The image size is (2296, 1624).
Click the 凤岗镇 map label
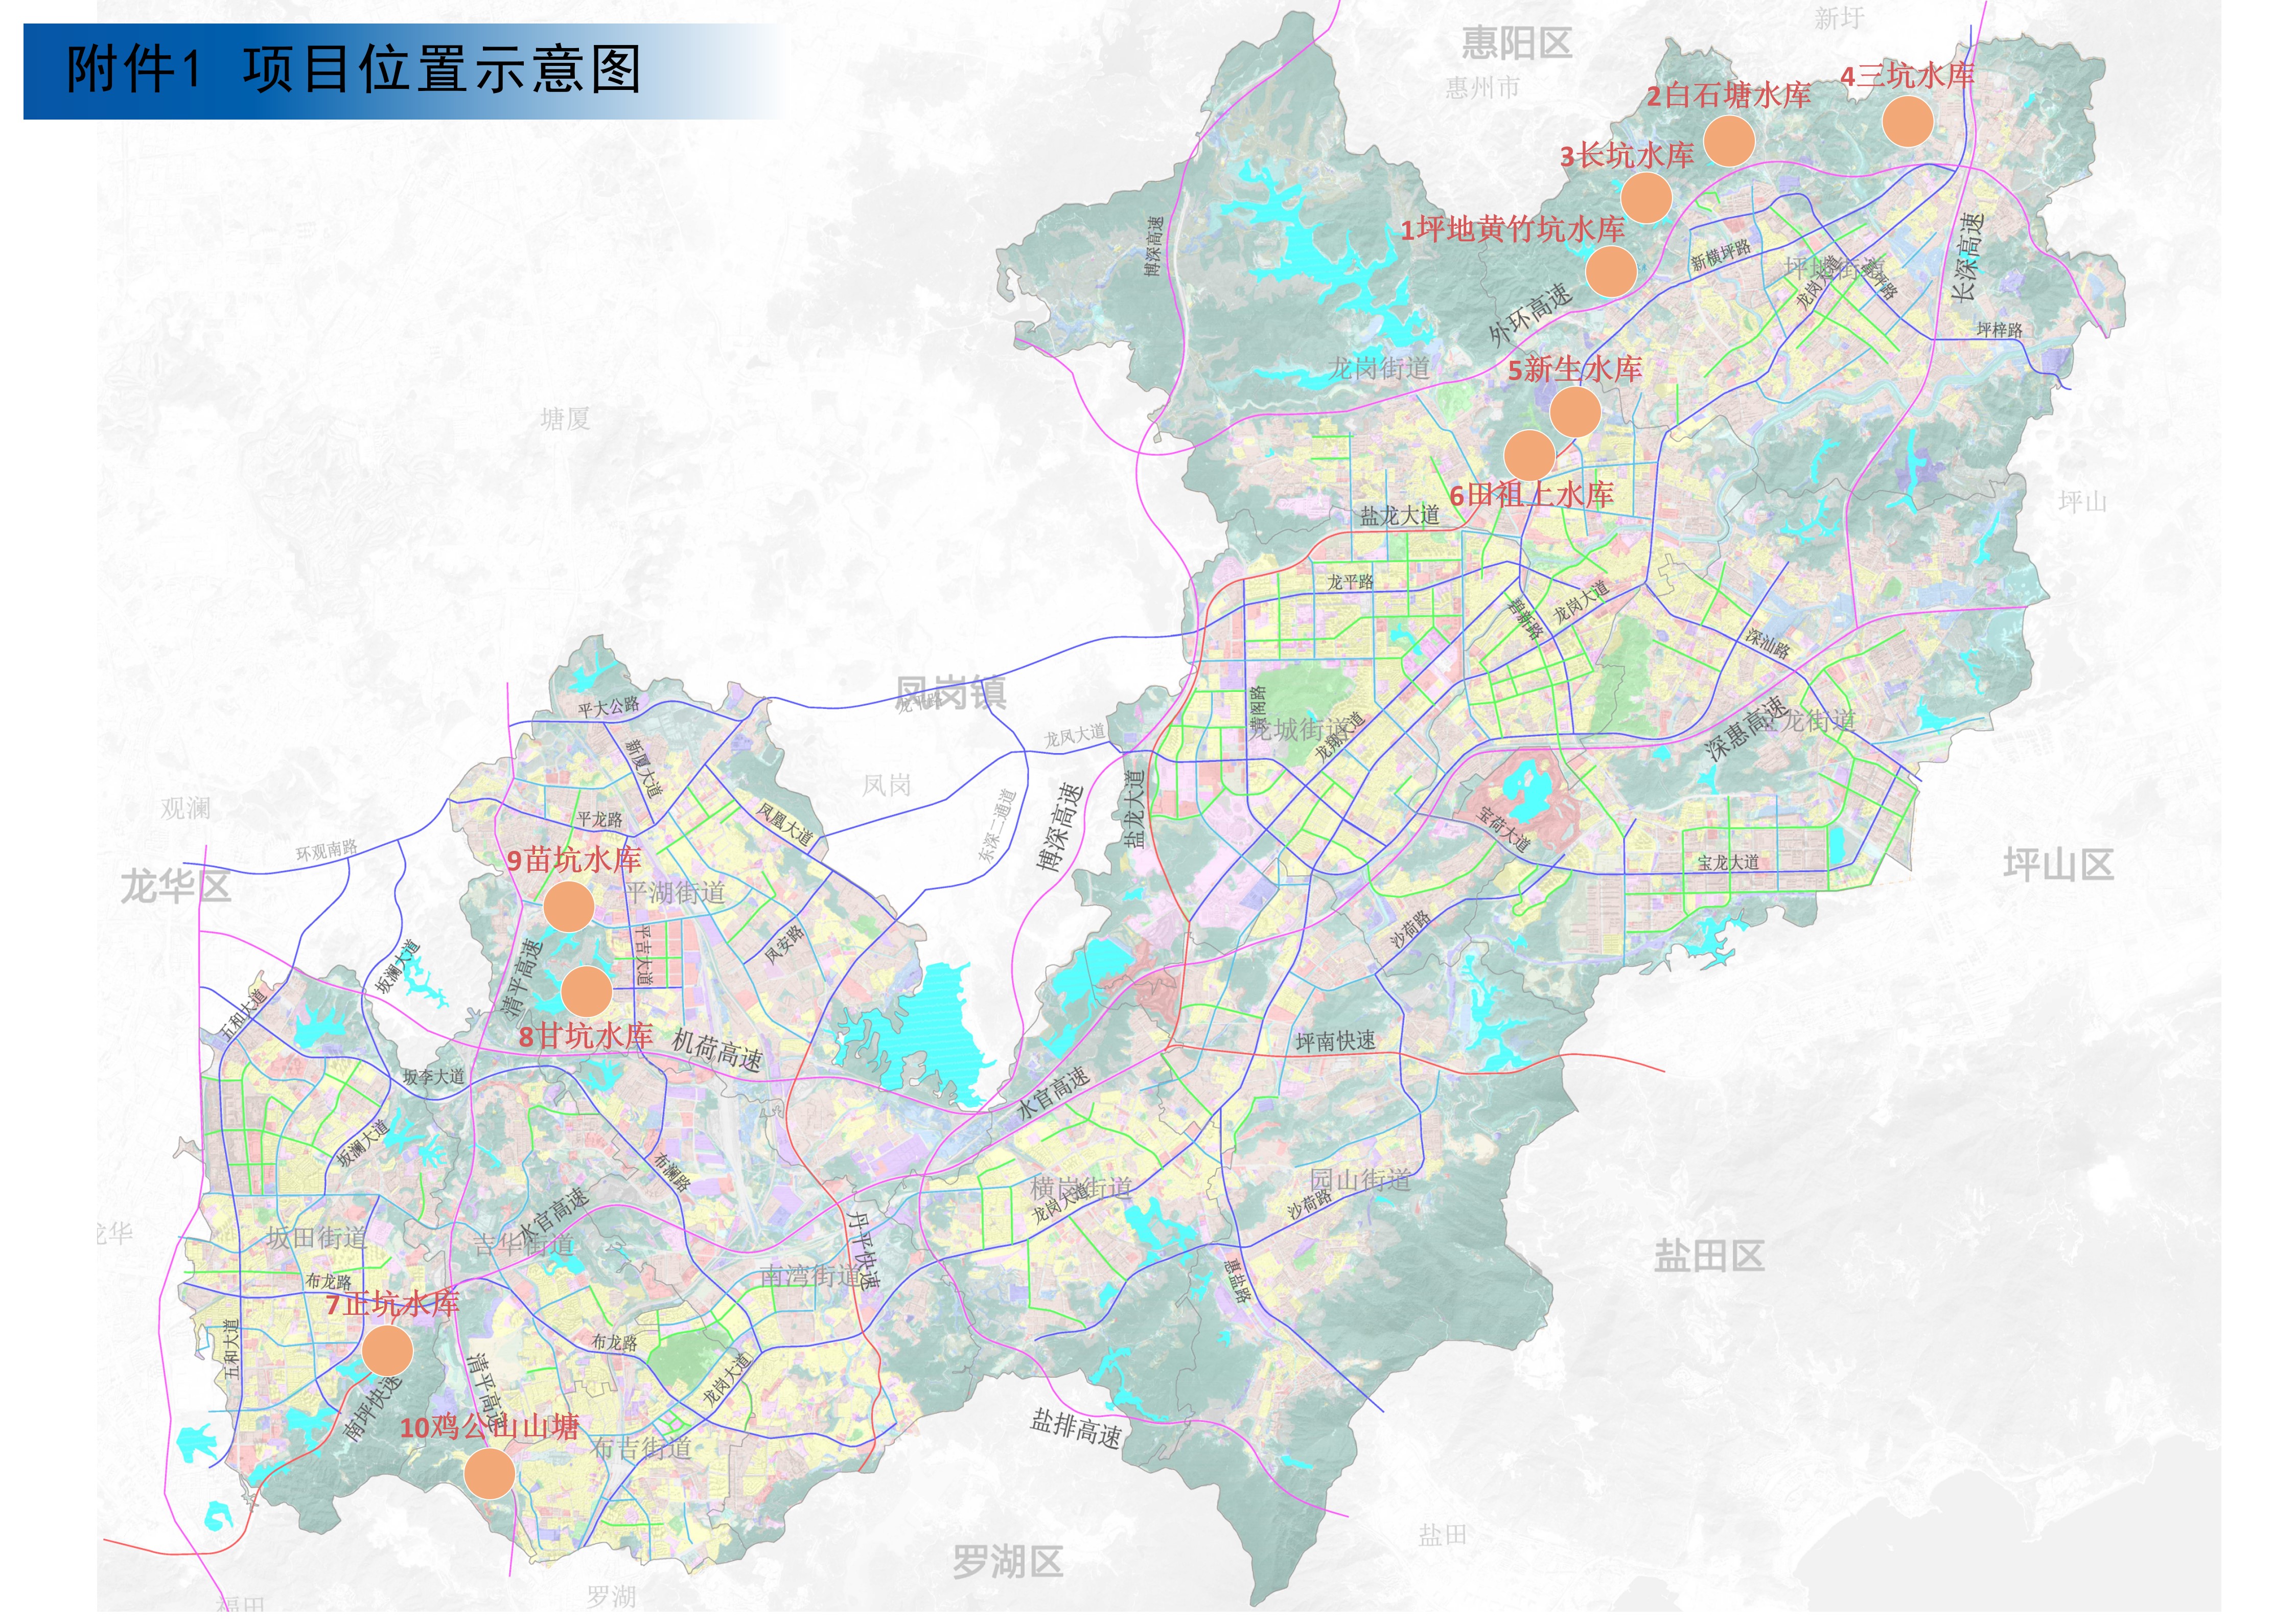click(950, 692)
